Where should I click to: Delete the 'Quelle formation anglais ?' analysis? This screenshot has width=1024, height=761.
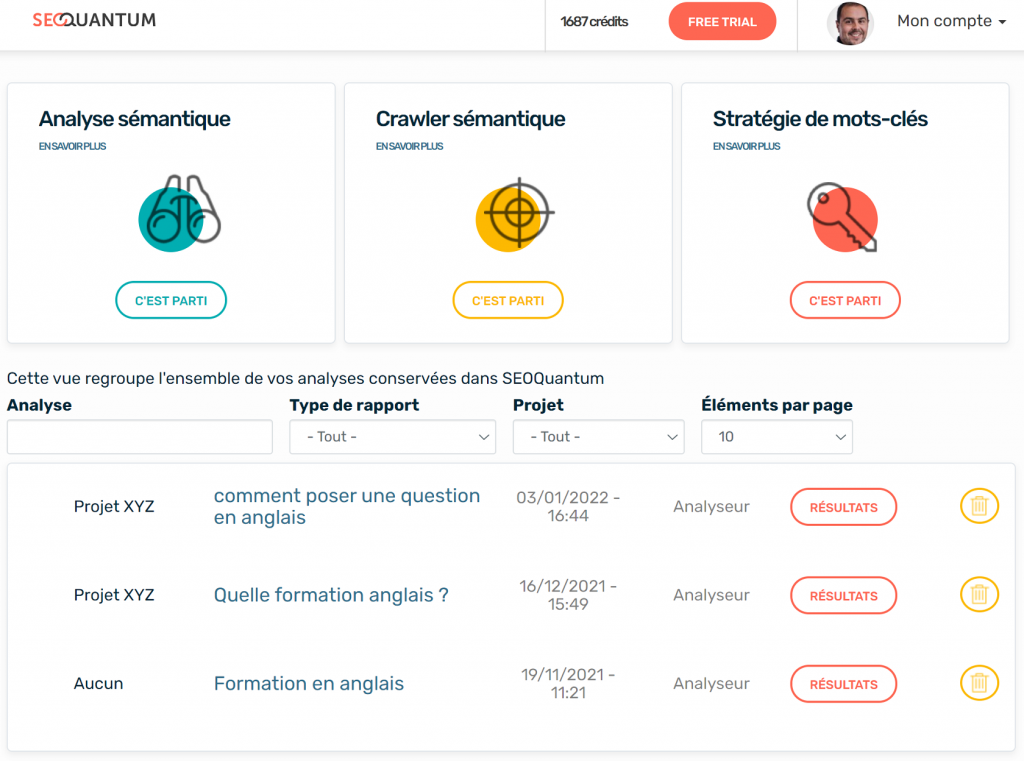[979, 595]
